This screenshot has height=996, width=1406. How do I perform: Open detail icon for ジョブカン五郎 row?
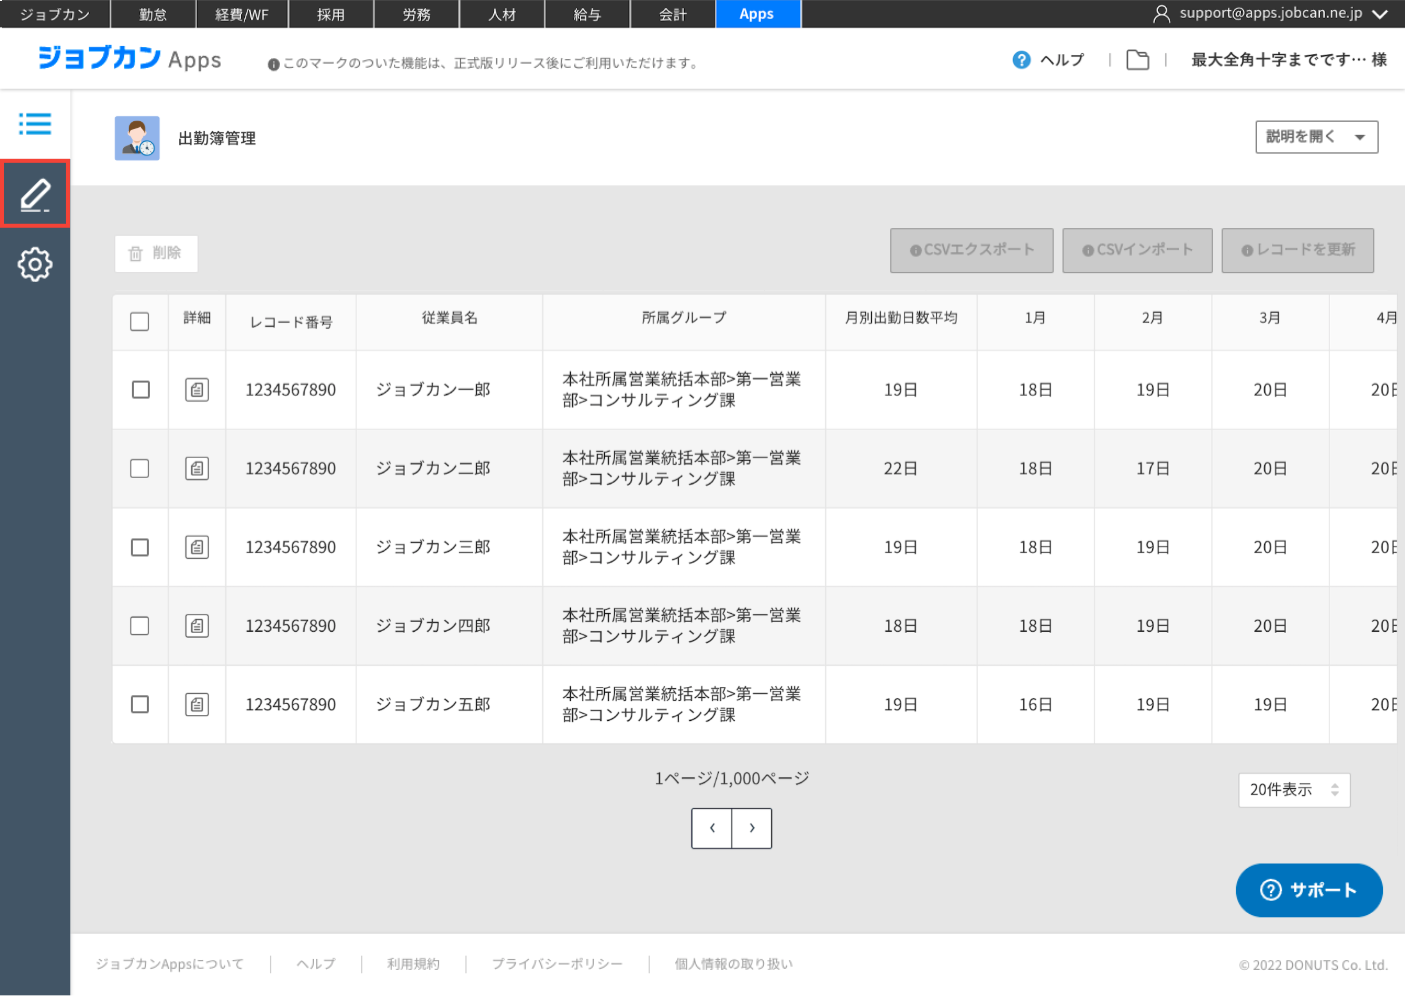pyautogui.click(x=197, y=705)
